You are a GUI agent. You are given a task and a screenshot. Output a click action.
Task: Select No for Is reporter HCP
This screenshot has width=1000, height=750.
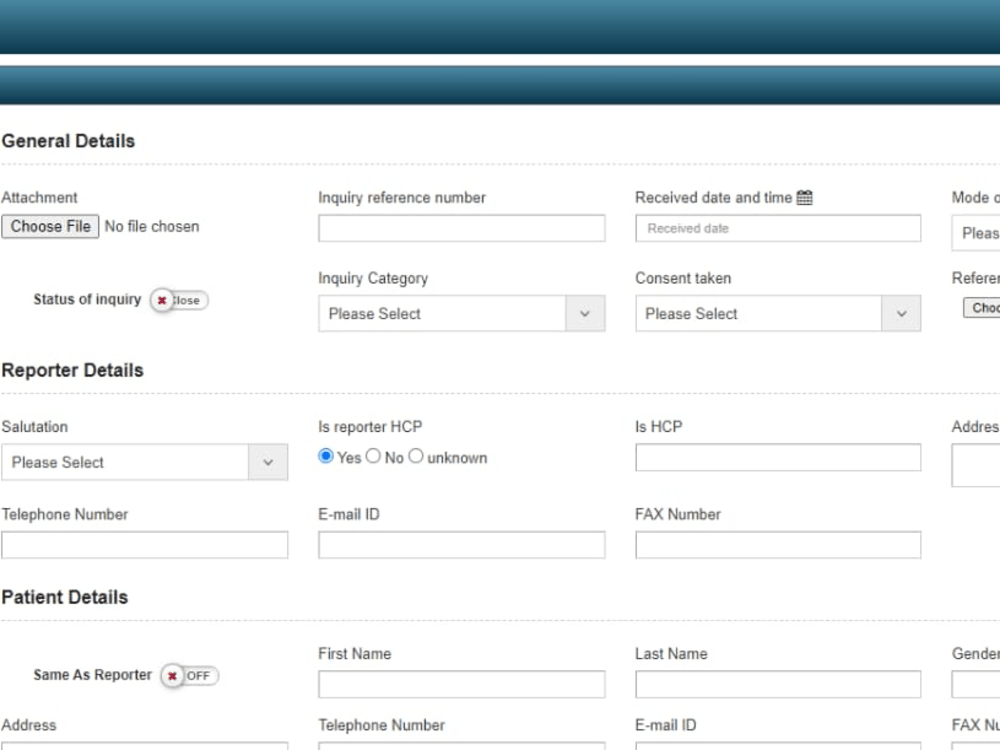[372, 456]
